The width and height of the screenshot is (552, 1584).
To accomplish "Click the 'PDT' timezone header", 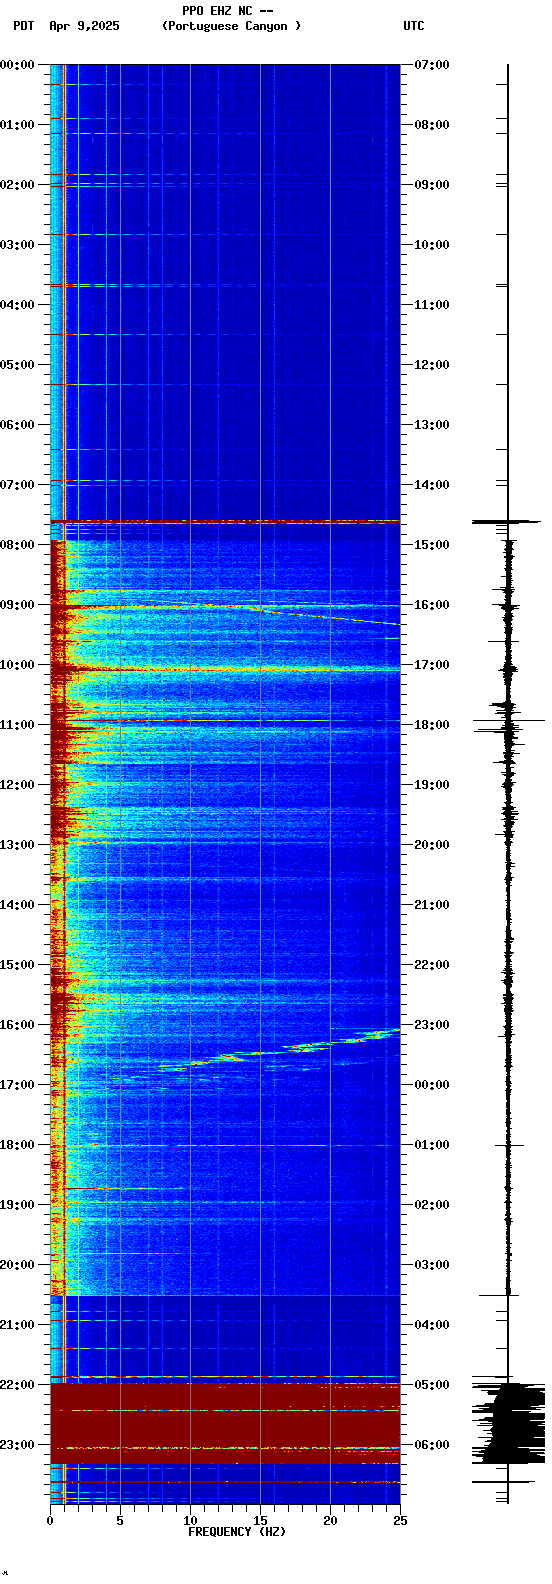I will [x=23, y=26].
